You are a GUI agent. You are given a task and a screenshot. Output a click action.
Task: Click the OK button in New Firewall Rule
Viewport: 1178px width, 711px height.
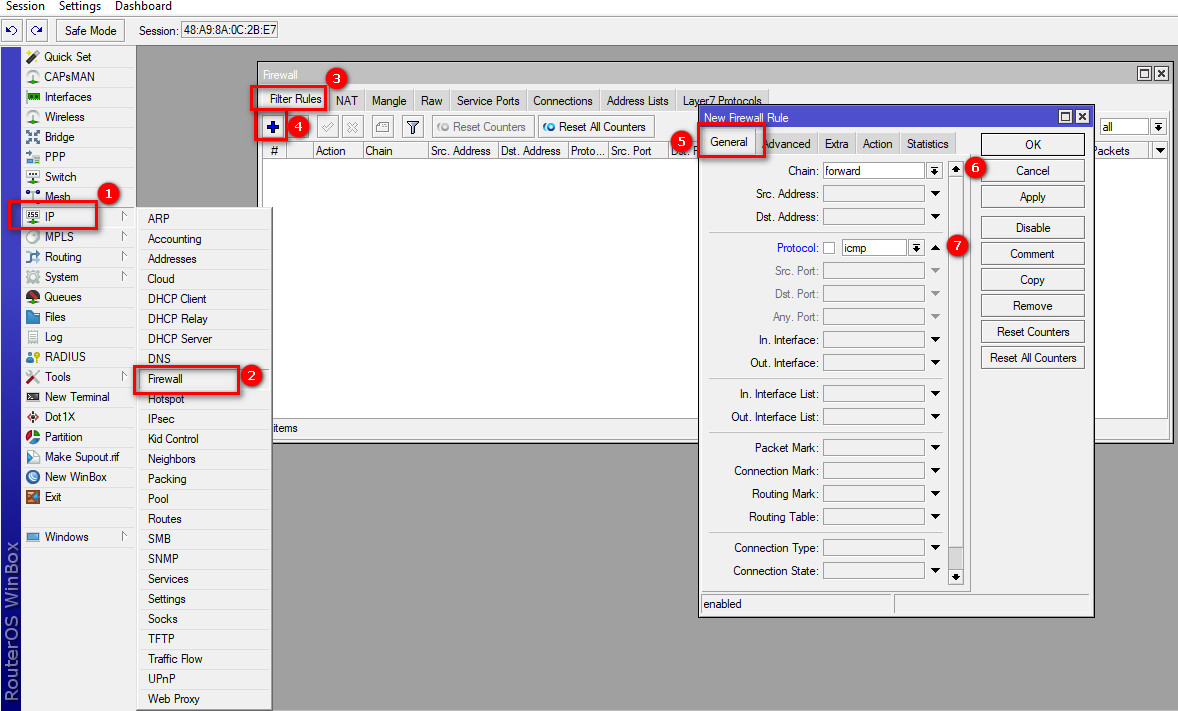[x=1032, y=145]
